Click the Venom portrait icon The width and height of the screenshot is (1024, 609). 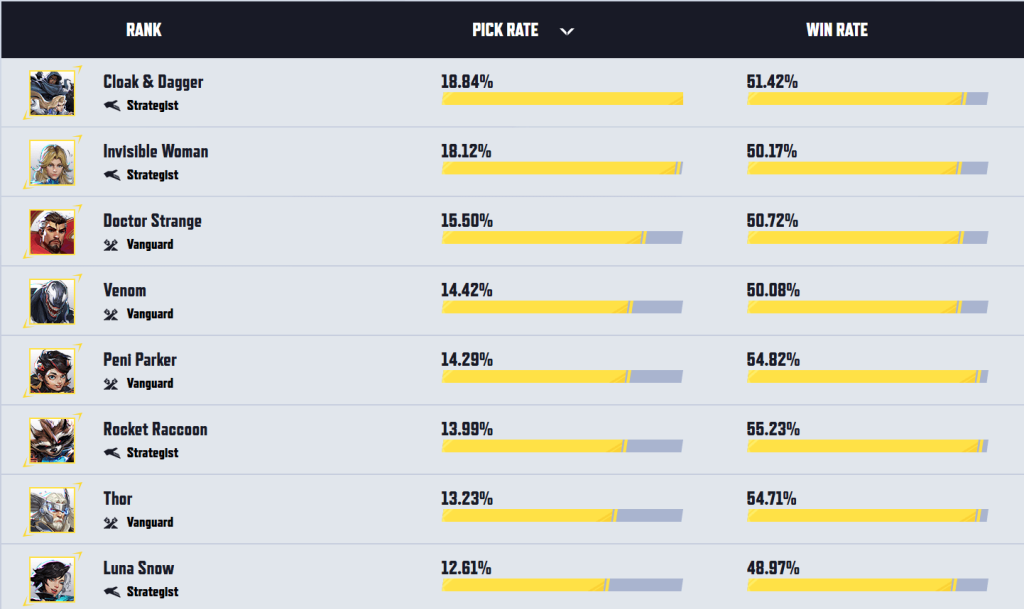[52, 302]
